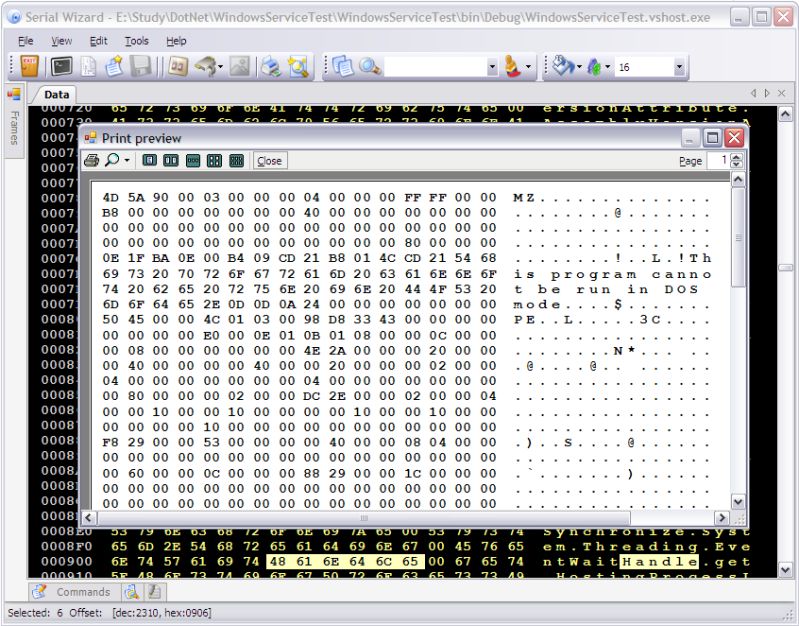Click the Page number field in Print preview
This screenshot has width=799, height=626.
point(718,161)
